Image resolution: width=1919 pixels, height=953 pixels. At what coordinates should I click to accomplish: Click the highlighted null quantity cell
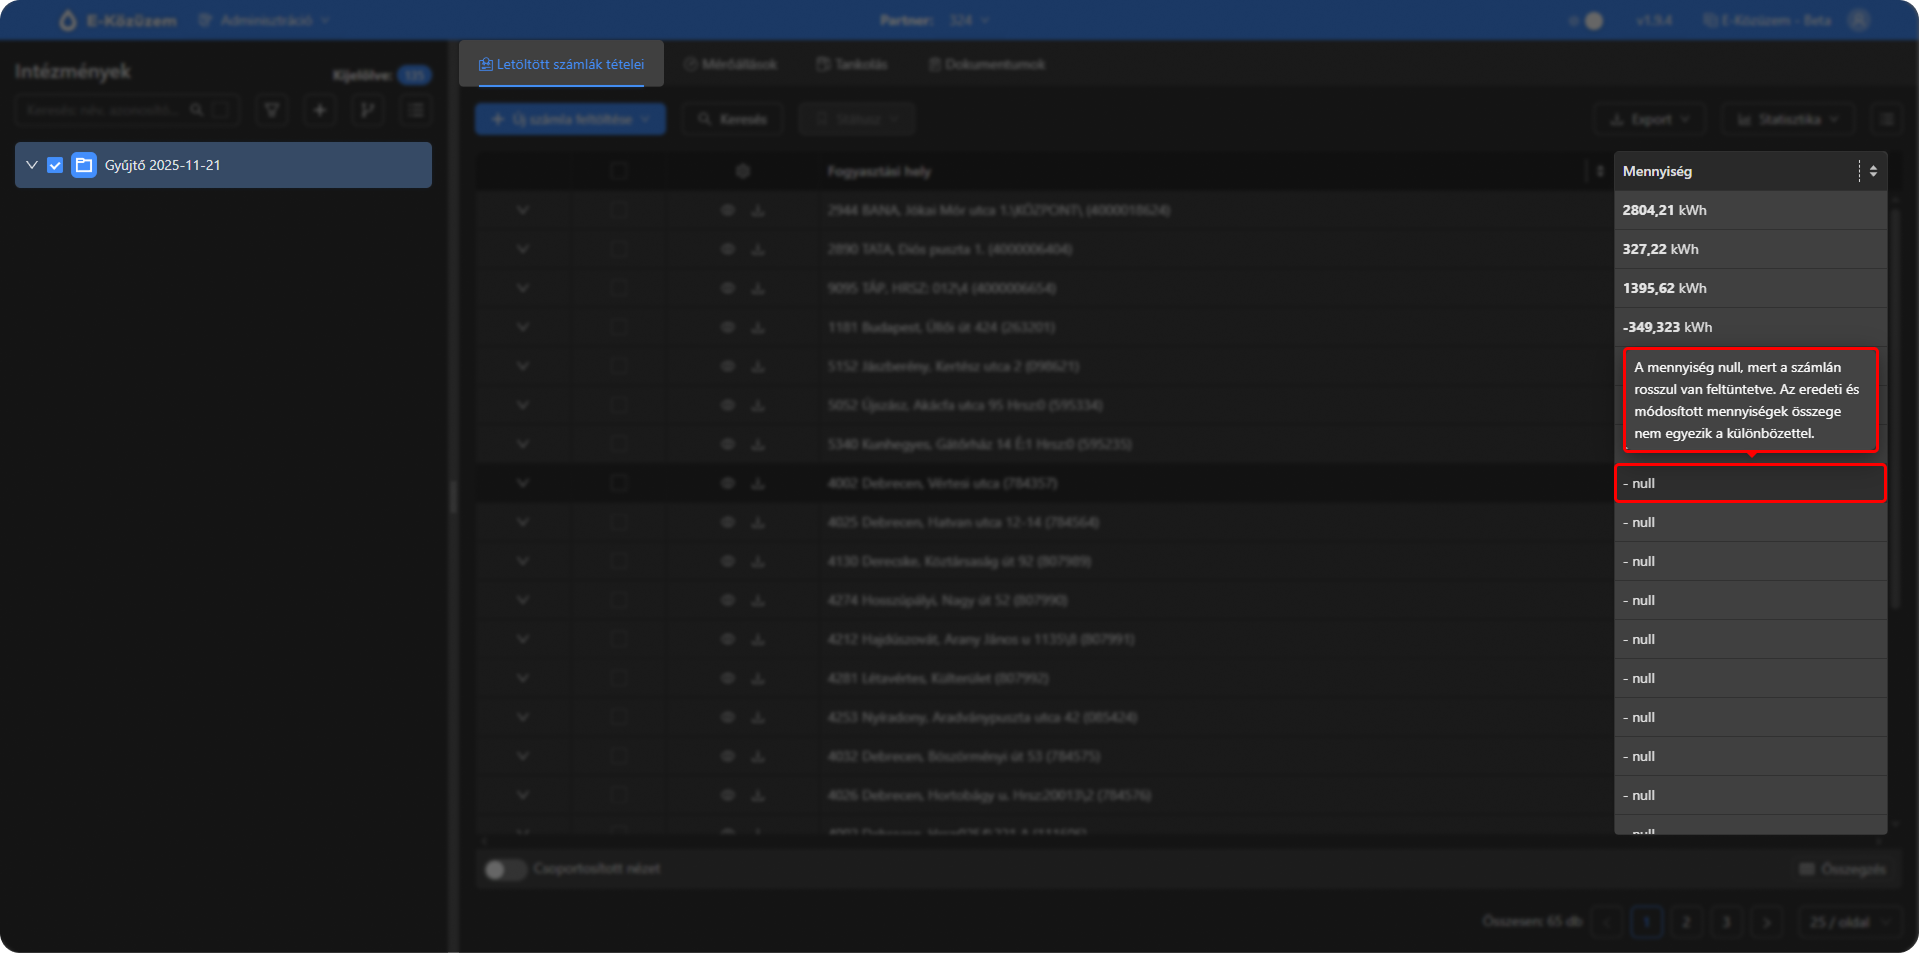pos(1749,483)
